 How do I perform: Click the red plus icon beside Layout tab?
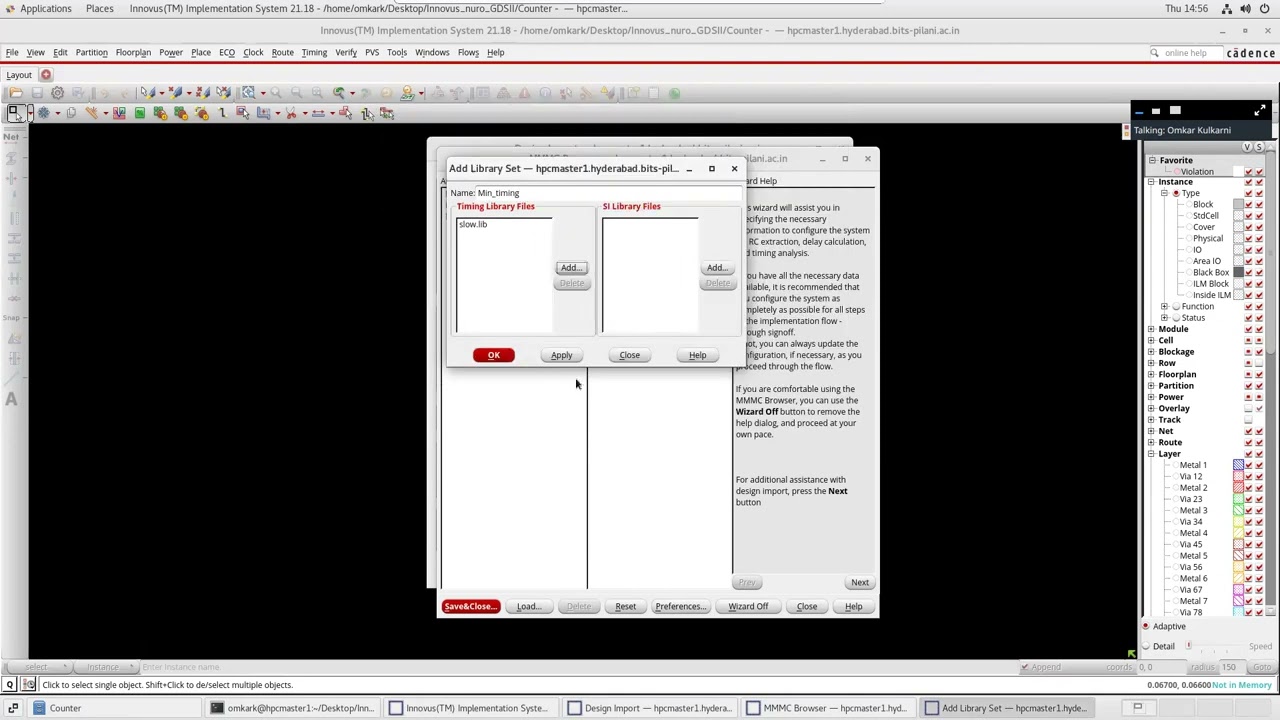pyautogui.click(x=46, y=74)
